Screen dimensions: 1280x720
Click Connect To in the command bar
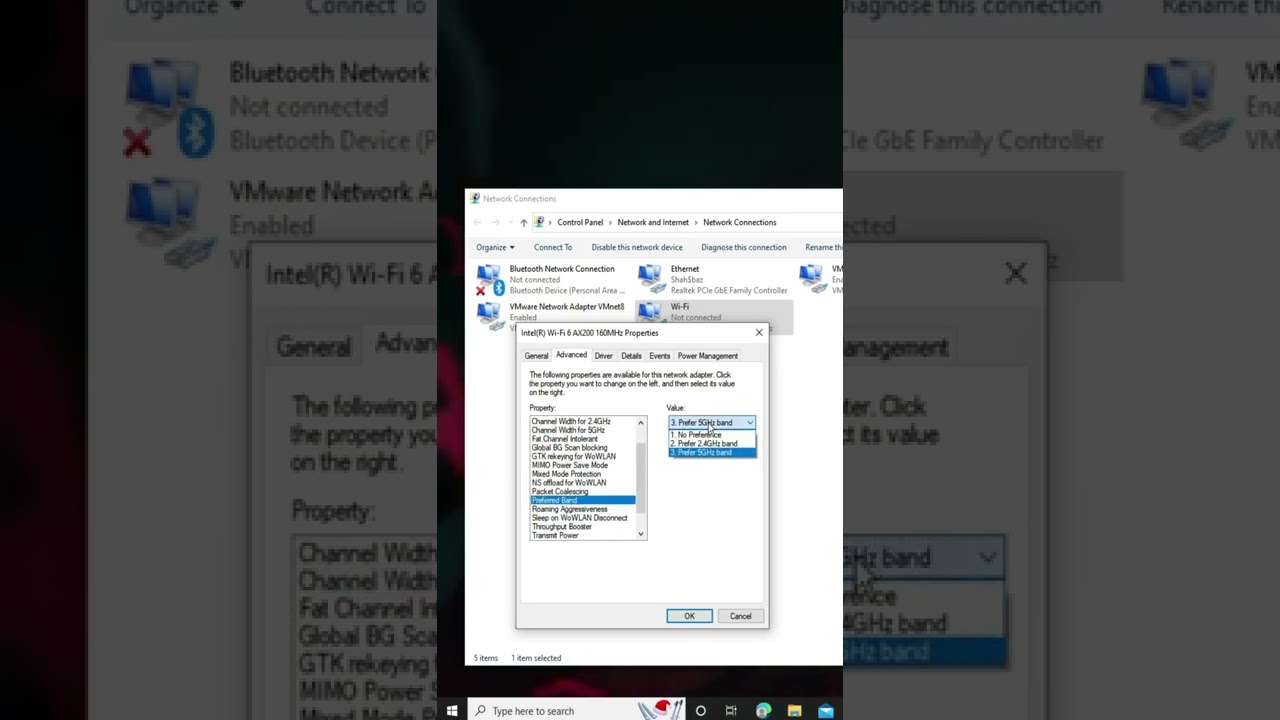pos(553,247)
